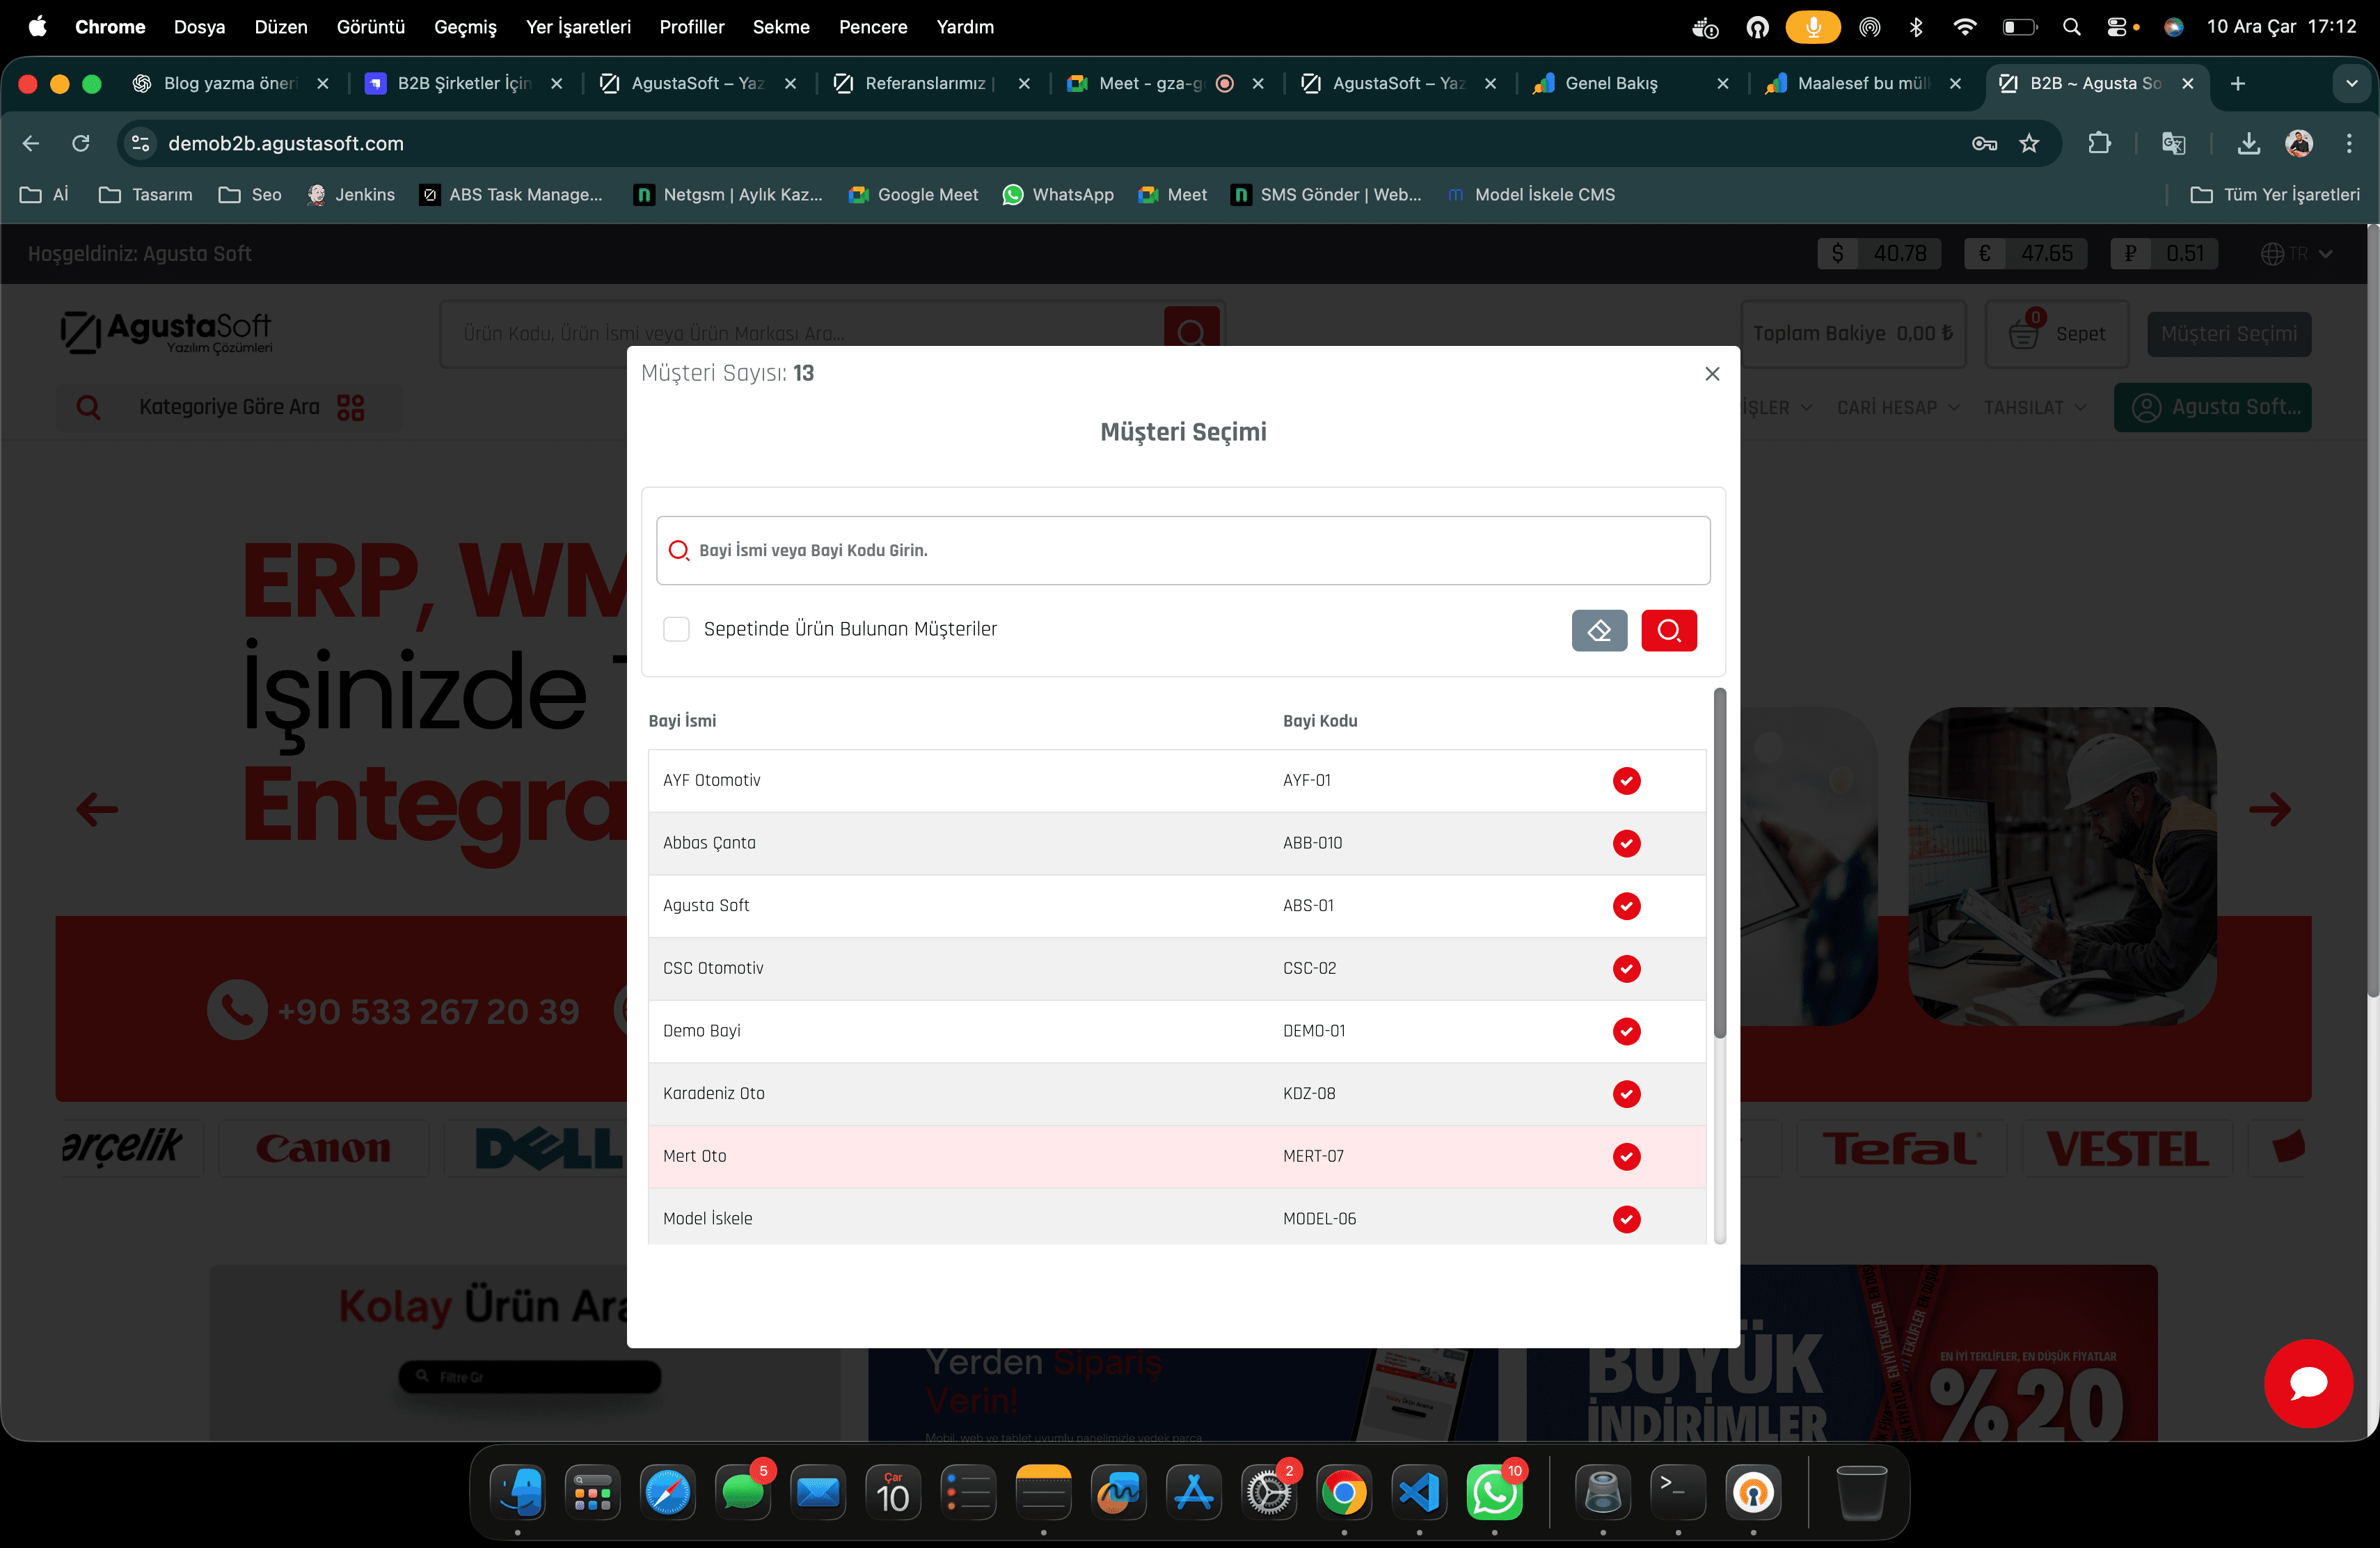Viewport: 2380px width, 1548px height.
Task: Open Spotlight search in the menu bar
Action: click(x=2071, y=27)
